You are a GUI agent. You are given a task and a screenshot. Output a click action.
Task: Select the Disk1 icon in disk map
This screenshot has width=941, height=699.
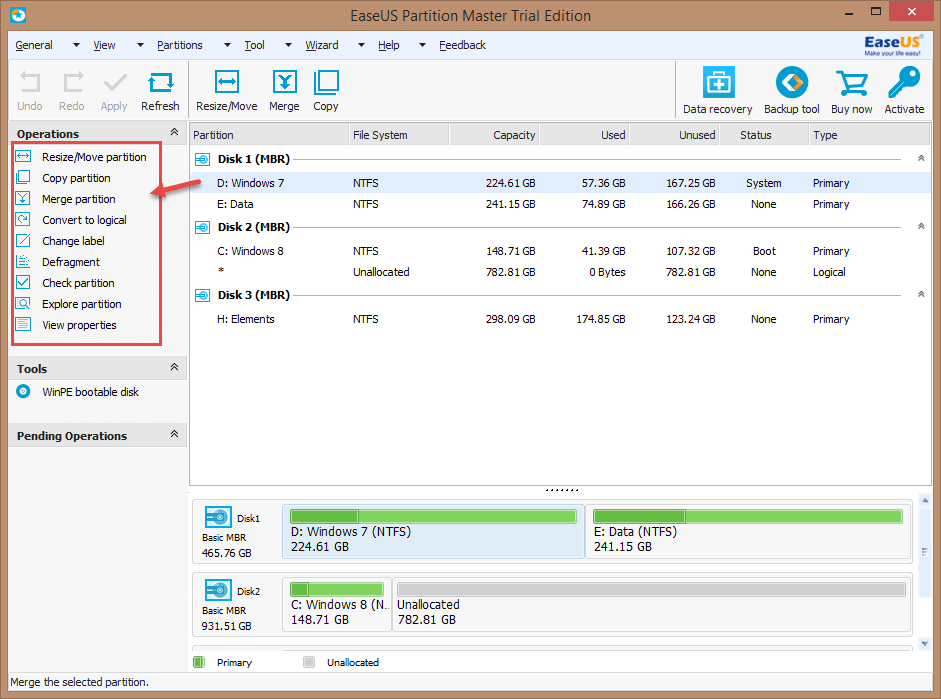(218, 517)
